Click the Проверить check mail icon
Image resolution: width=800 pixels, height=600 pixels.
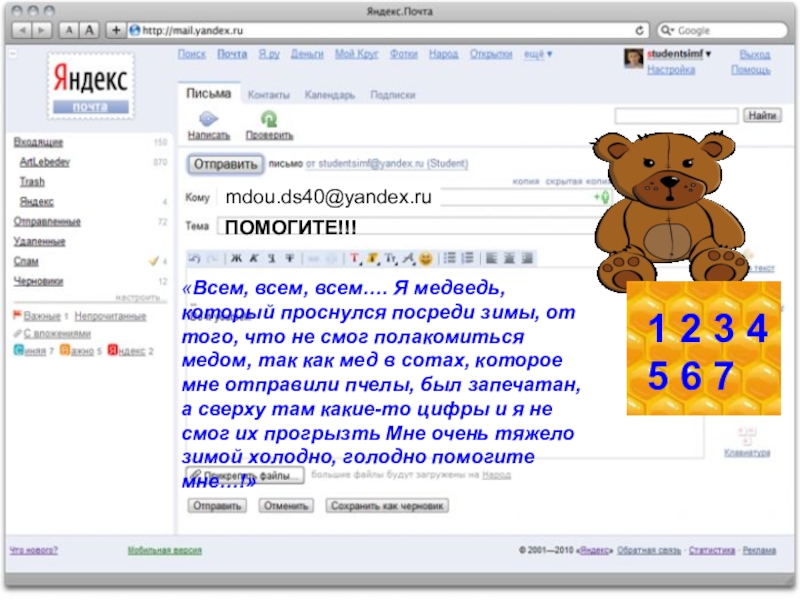click(x=269, y=119)
